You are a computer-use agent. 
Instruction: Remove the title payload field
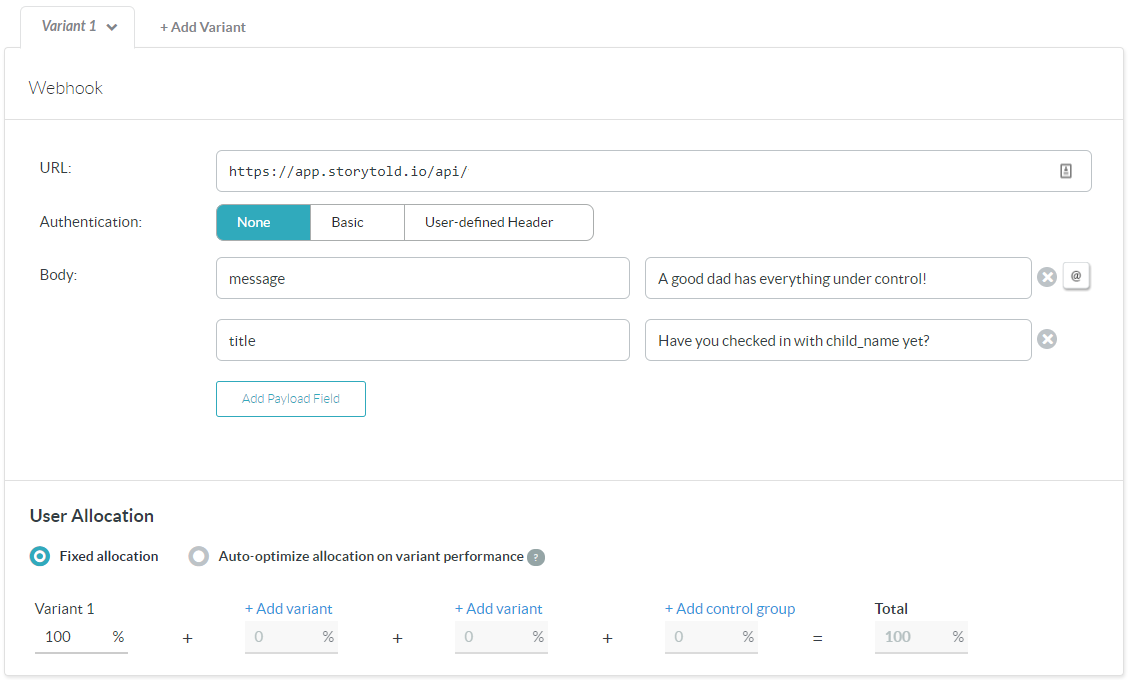click(1047, 339)
